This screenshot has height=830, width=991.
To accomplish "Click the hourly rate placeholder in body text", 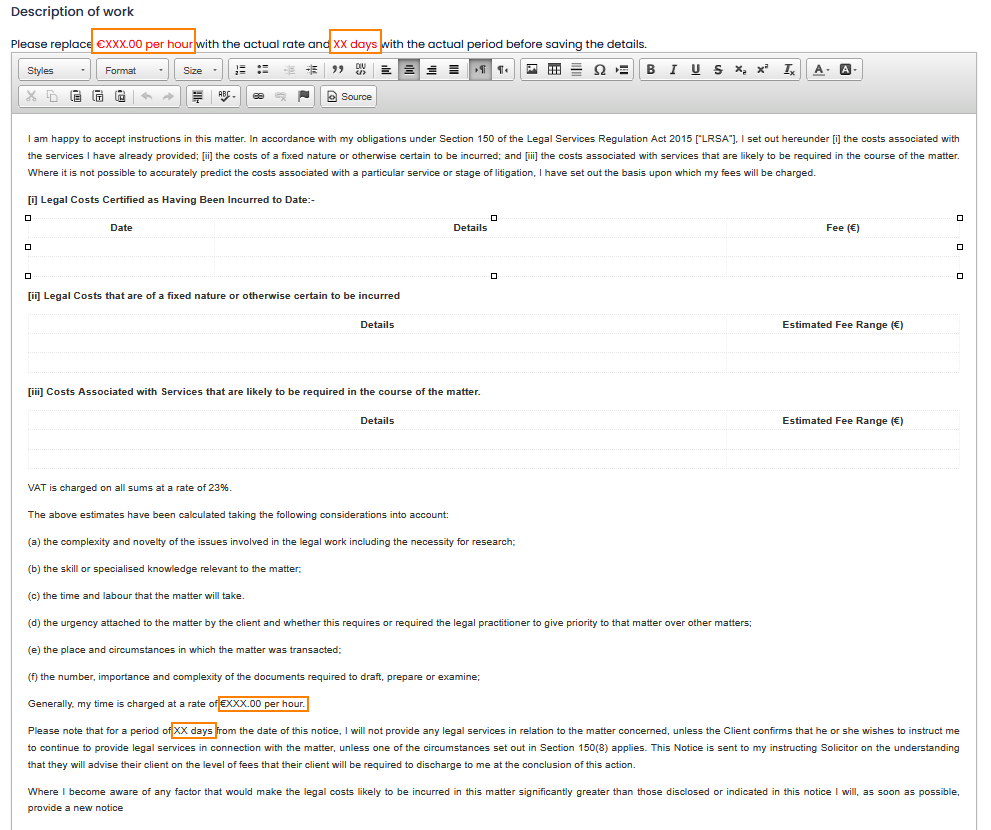I will 262,704.
